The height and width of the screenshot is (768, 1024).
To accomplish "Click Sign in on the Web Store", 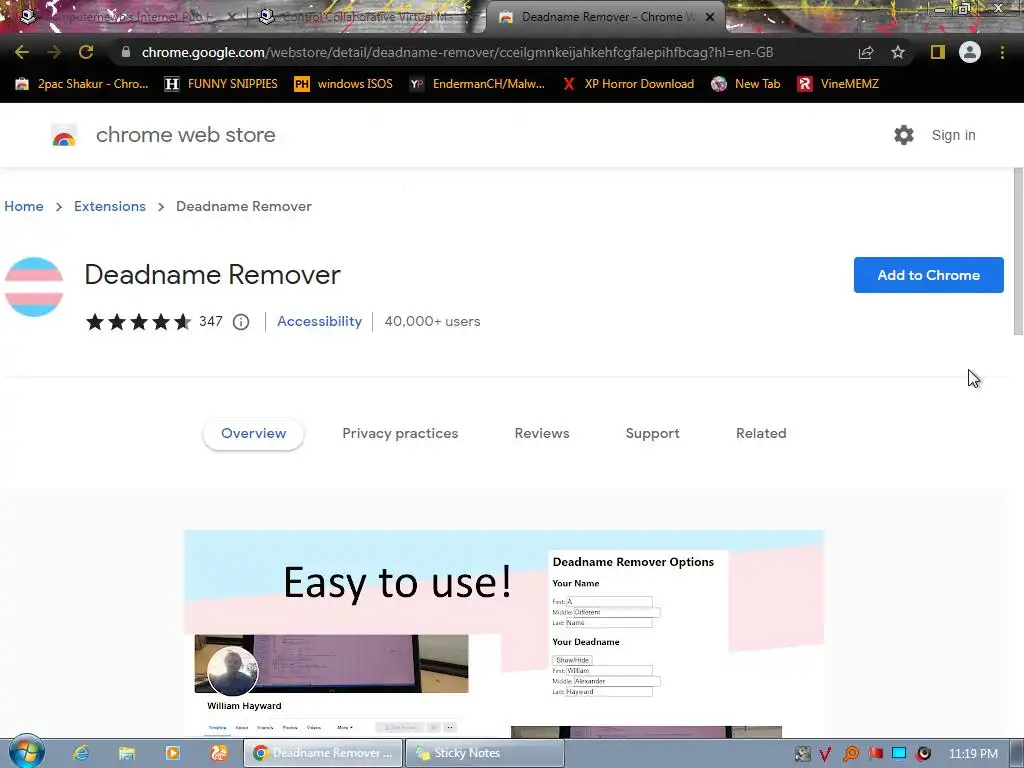I will click(x=953, y=135).
